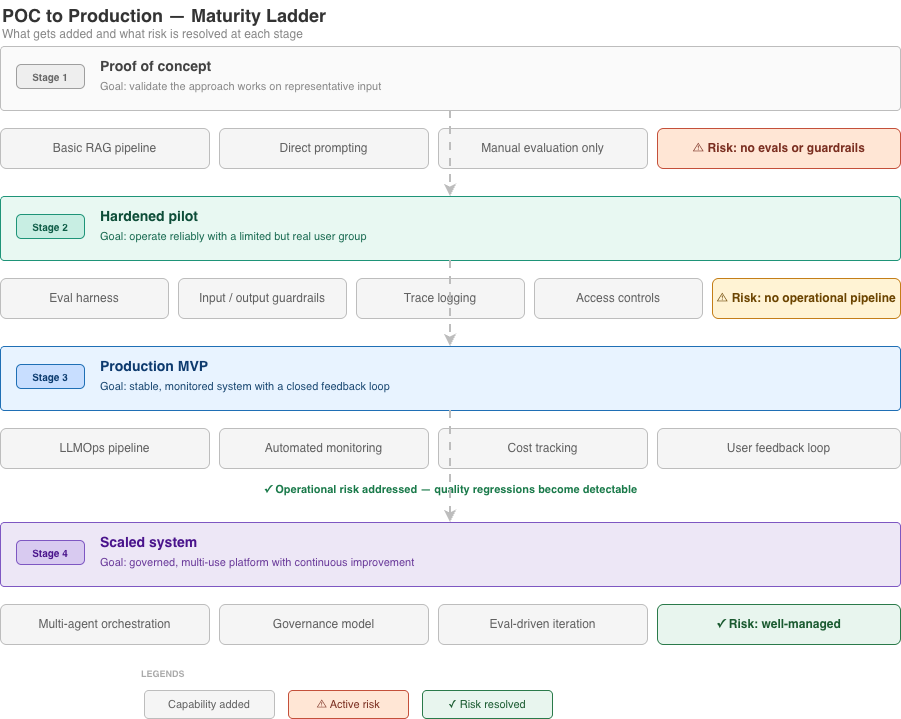Select the 'User feedback loop' card
901x719 pixels.
pos(778,448)
